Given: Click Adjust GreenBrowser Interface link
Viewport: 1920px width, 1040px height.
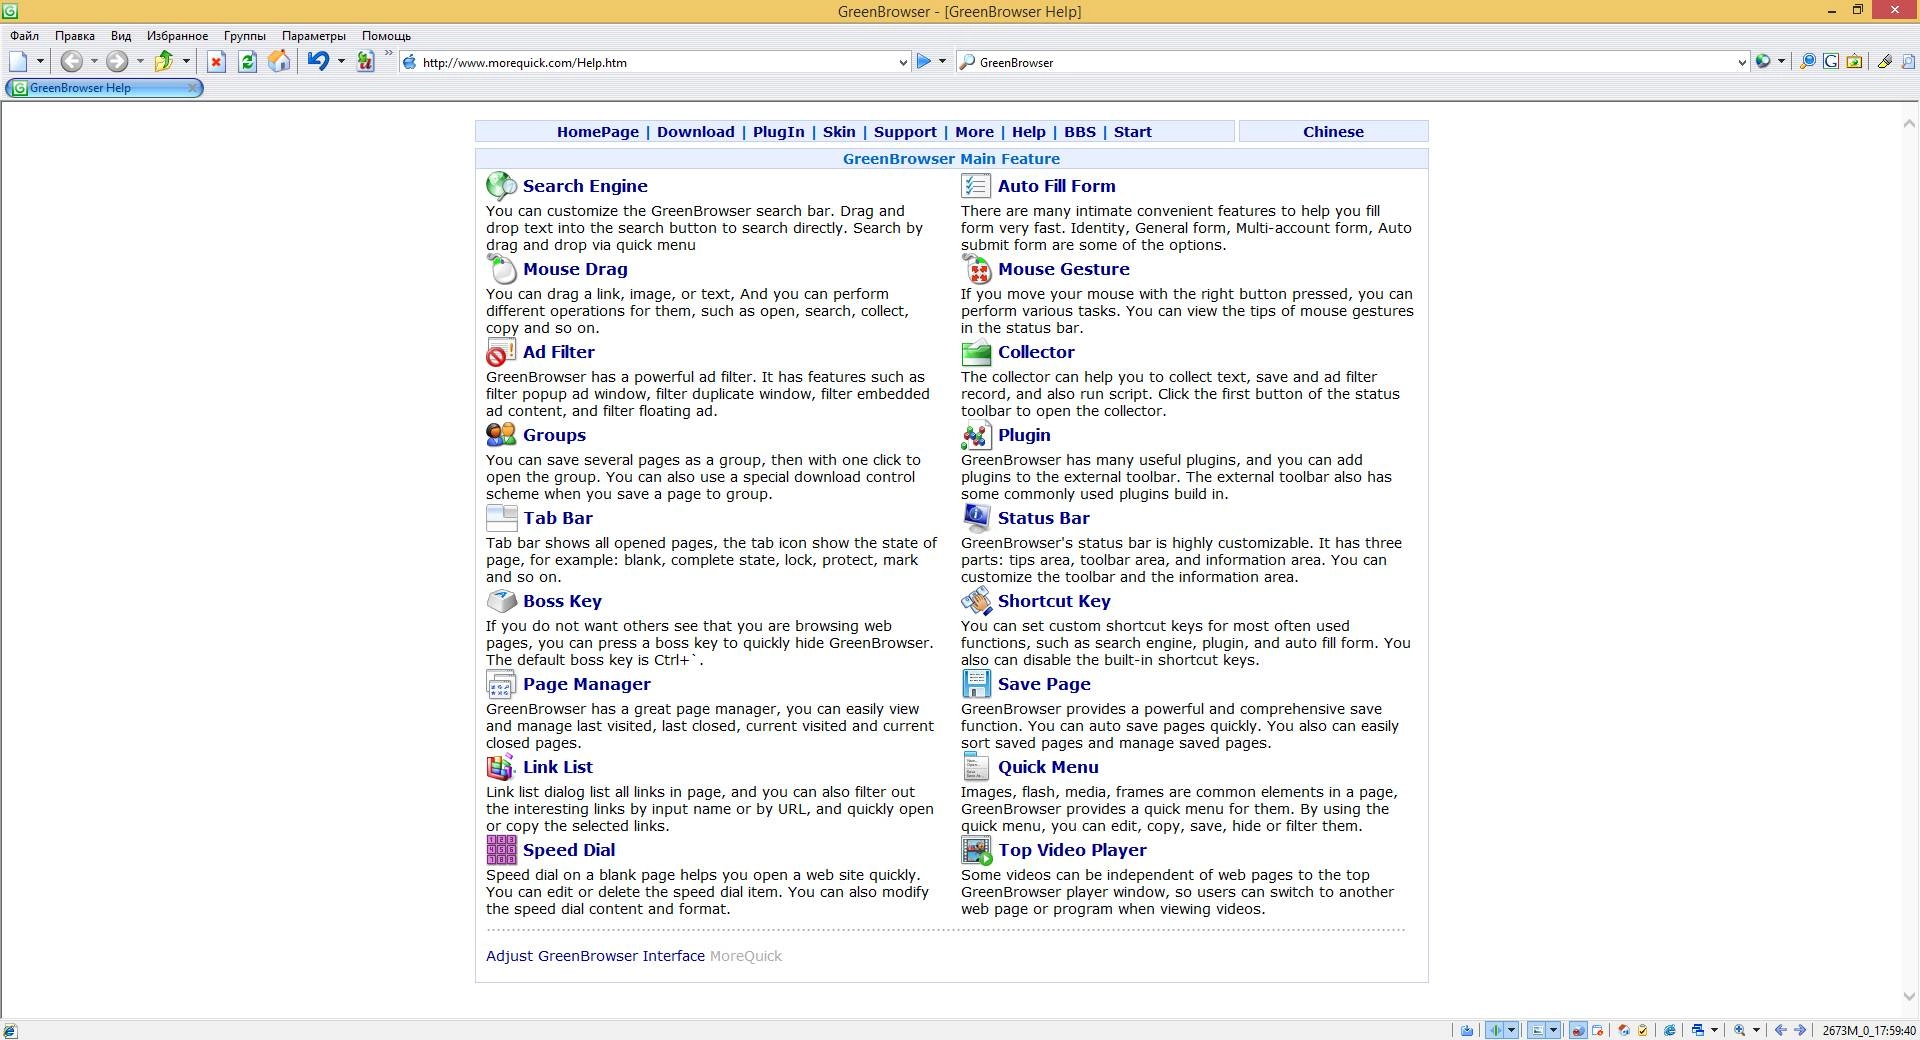Looking at the screenshot, I should [x=595, y=956].
